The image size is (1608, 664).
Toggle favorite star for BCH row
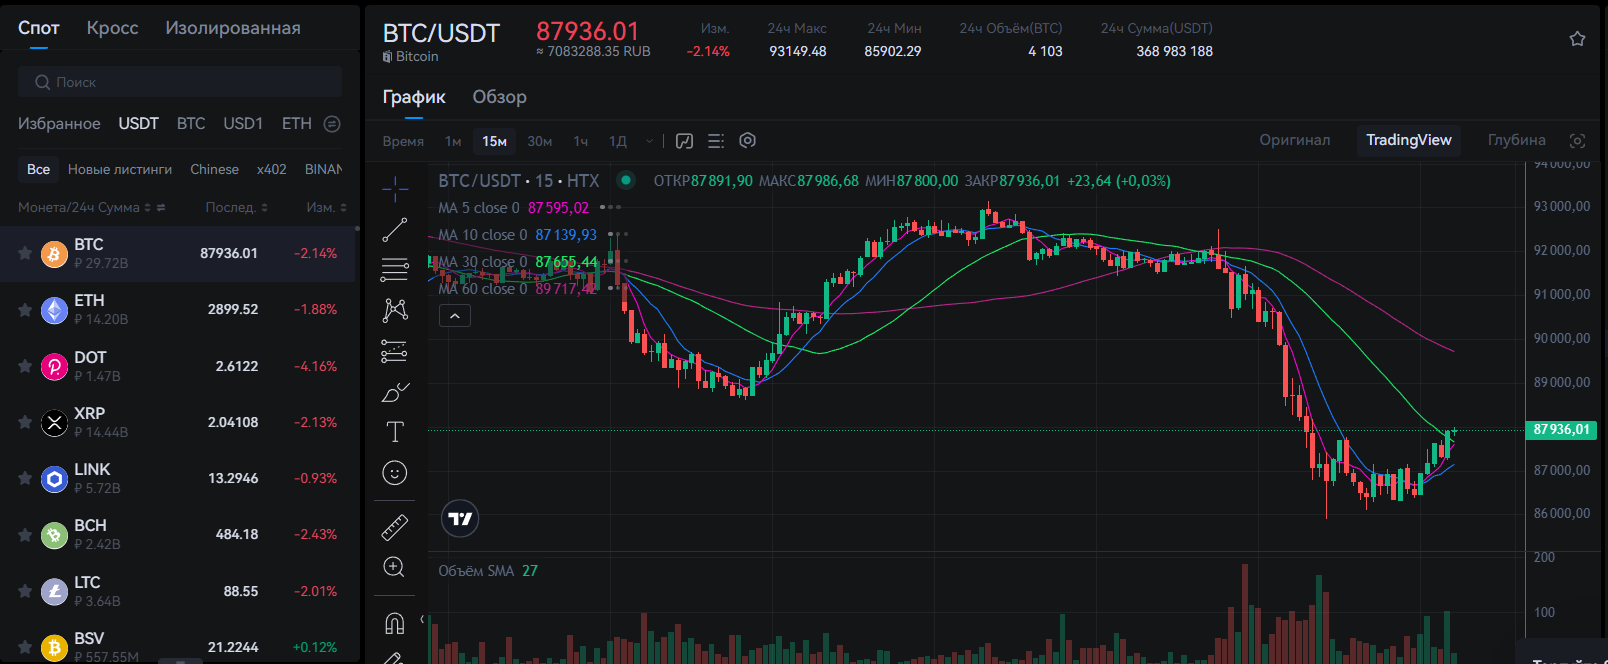click(x=25, y=535)
